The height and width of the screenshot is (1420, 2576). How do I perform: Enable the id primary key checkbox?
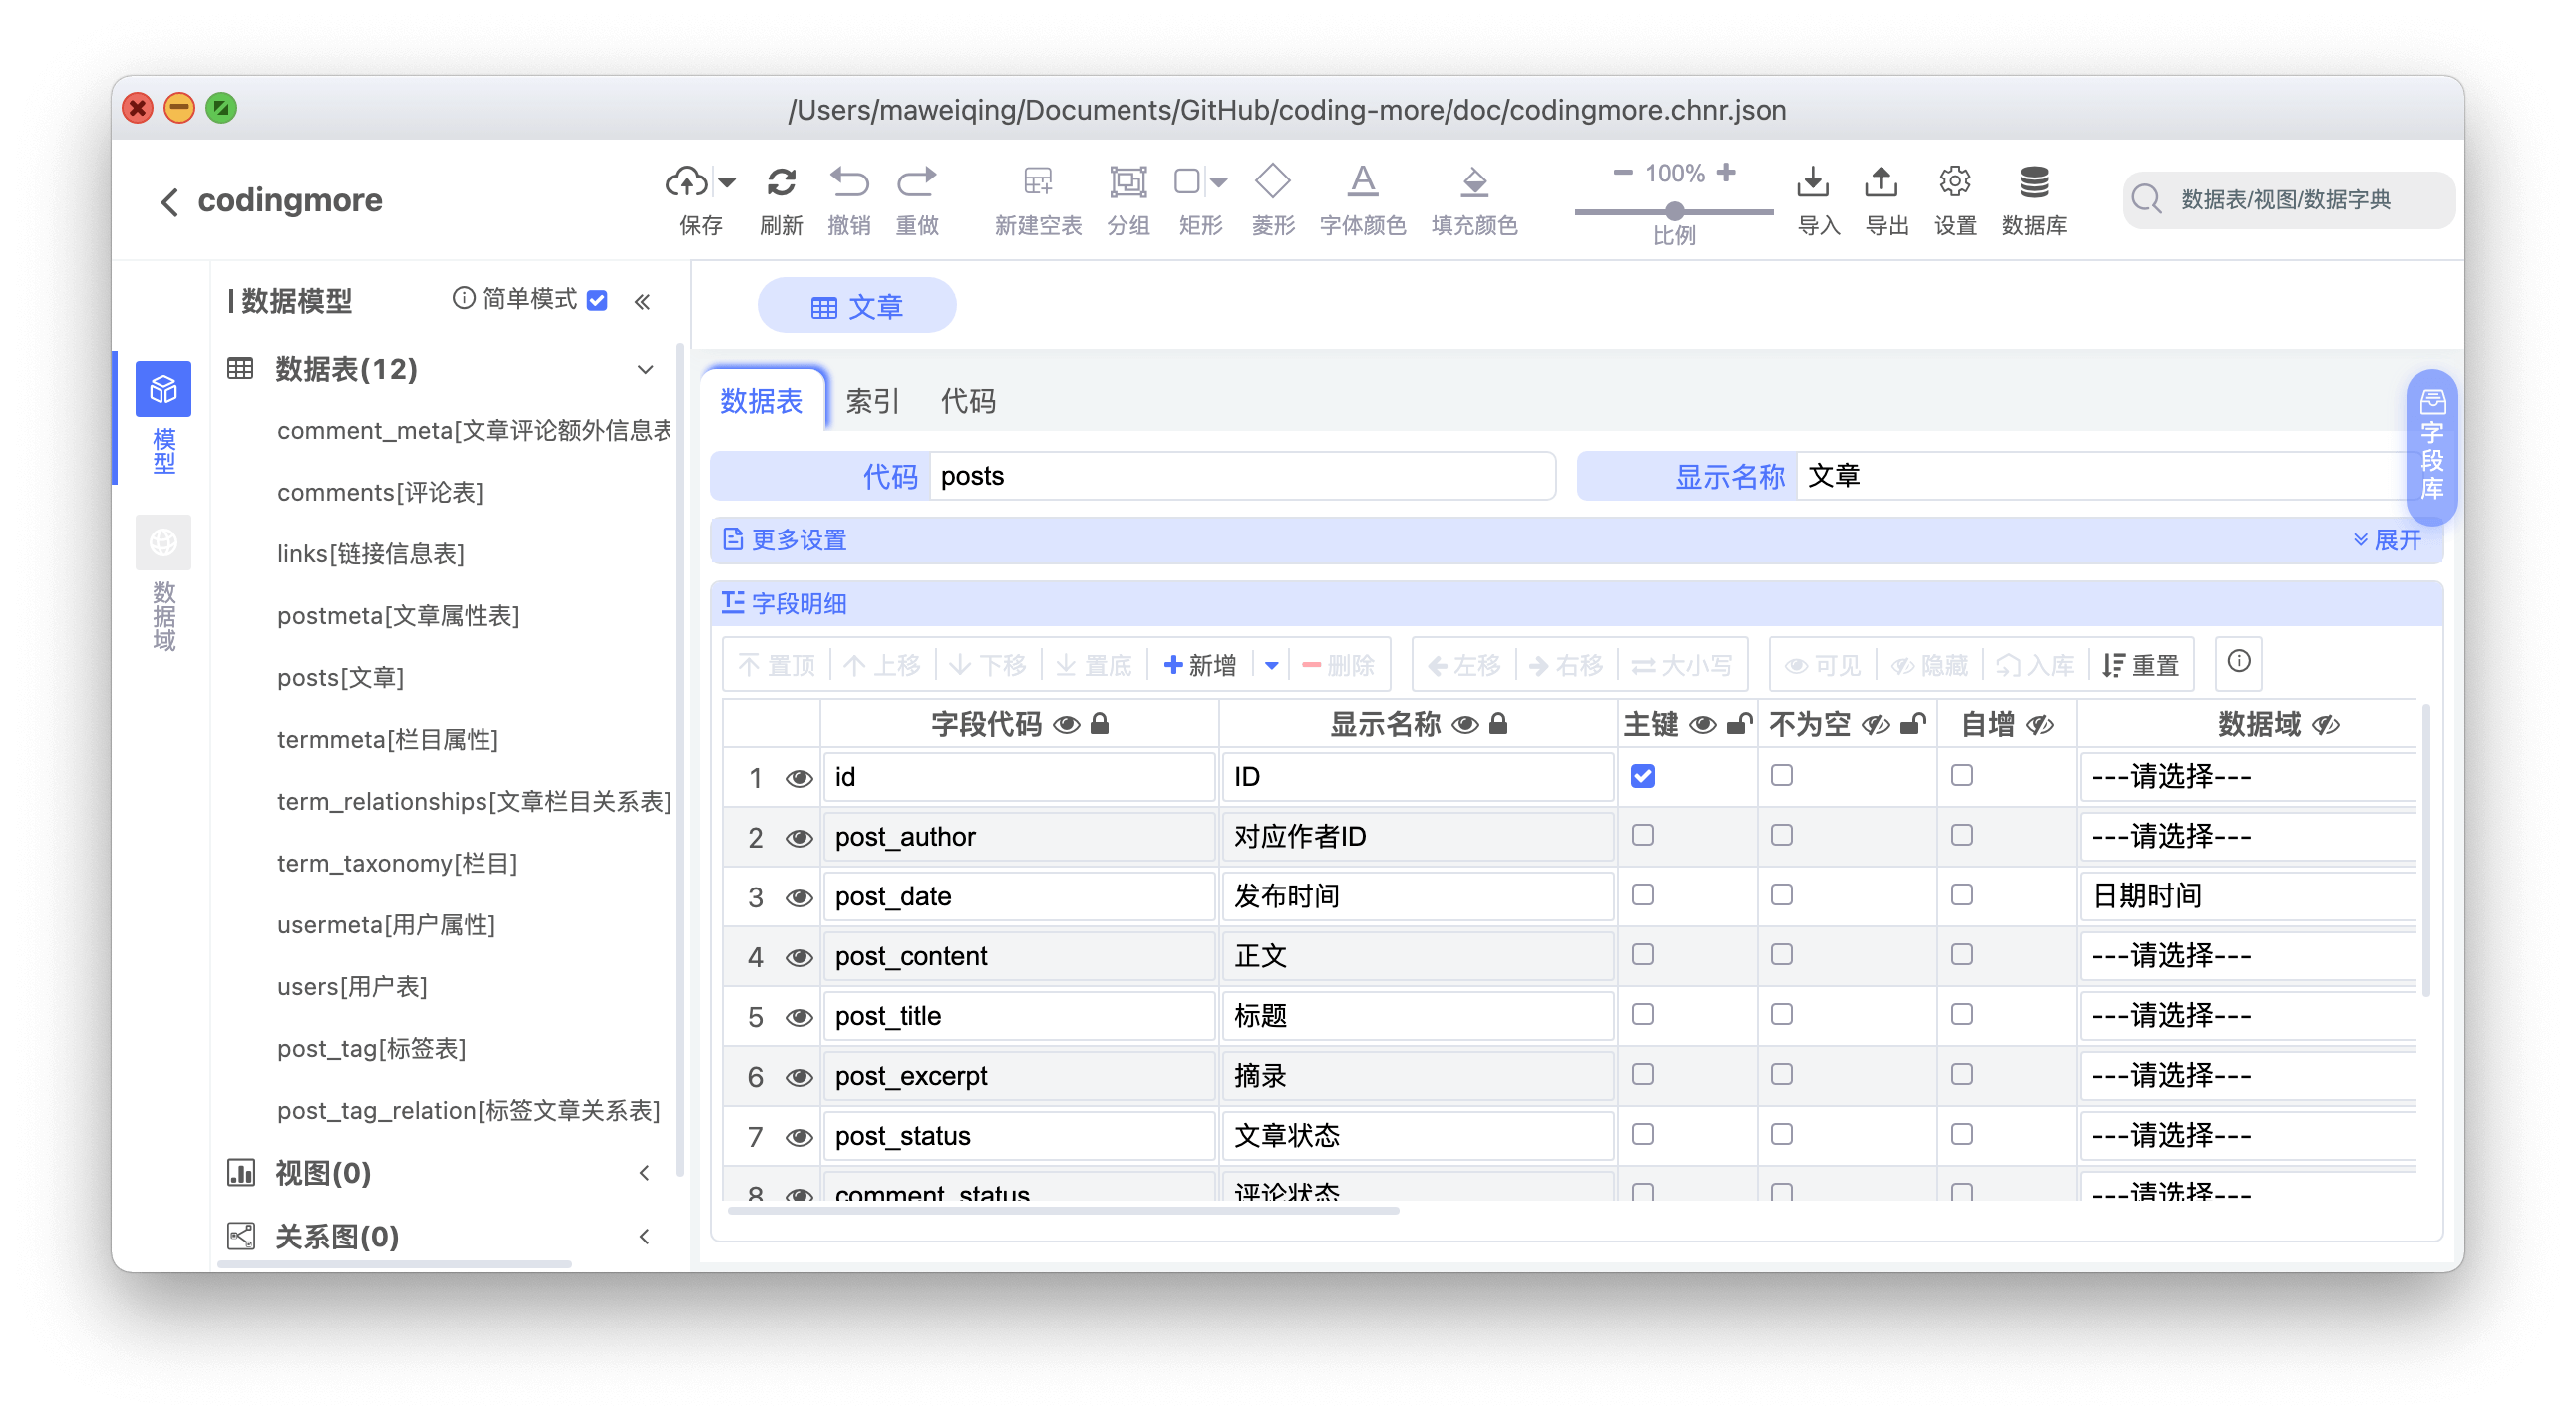[x=1641, y=777]
